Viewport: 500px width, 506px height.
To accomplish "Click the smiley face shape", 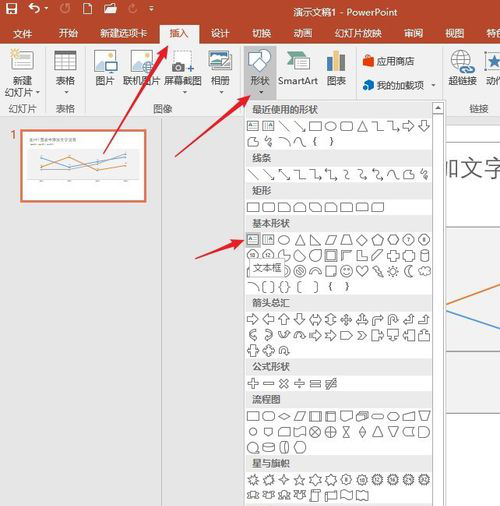I will 346,271.
